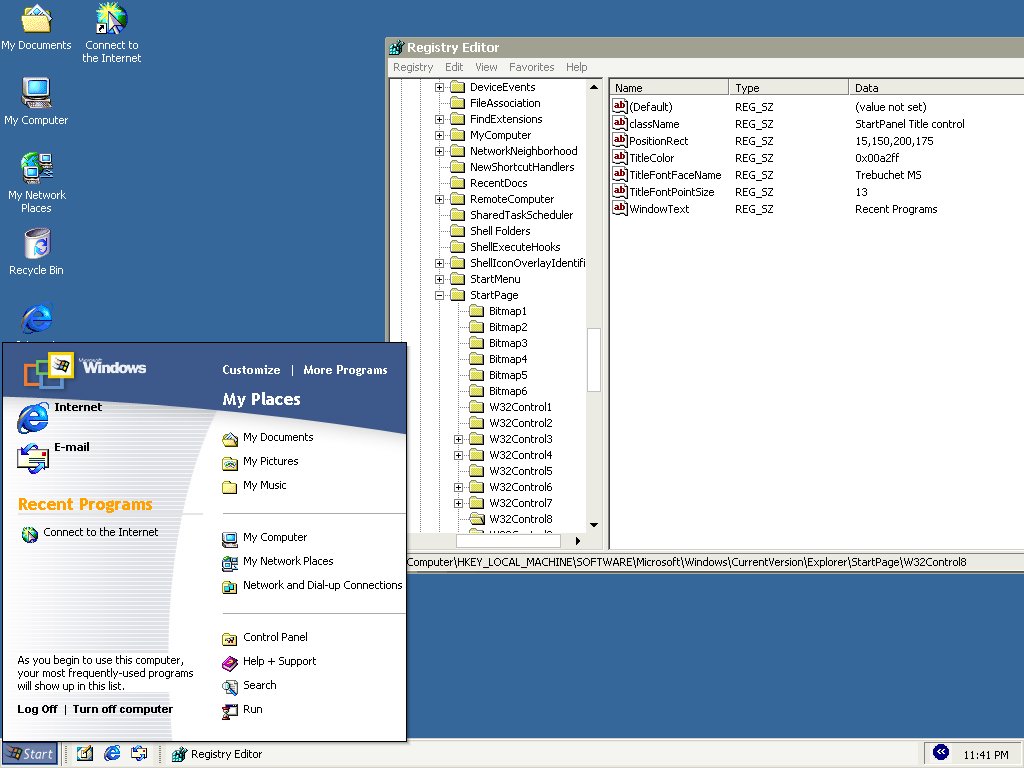Open Network and Dial-up Connections
The width and height of the screenshot is (1024, 768).
point(312,586)
